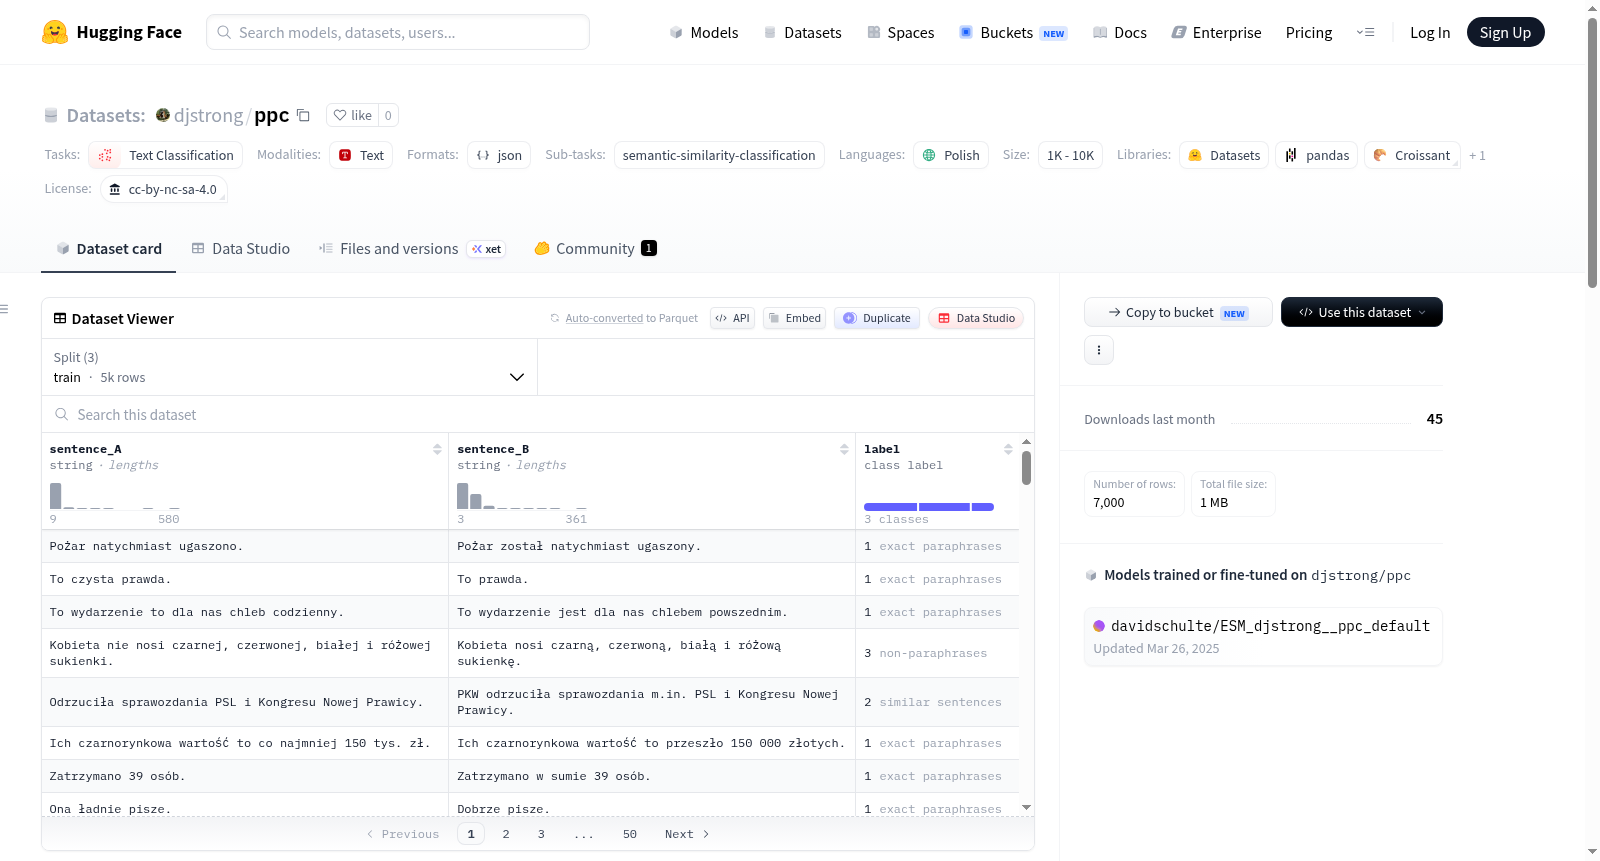This screenshot has height=861, width=1600.
Task: Click the Sign Up button
Action: coord(1505,32)
